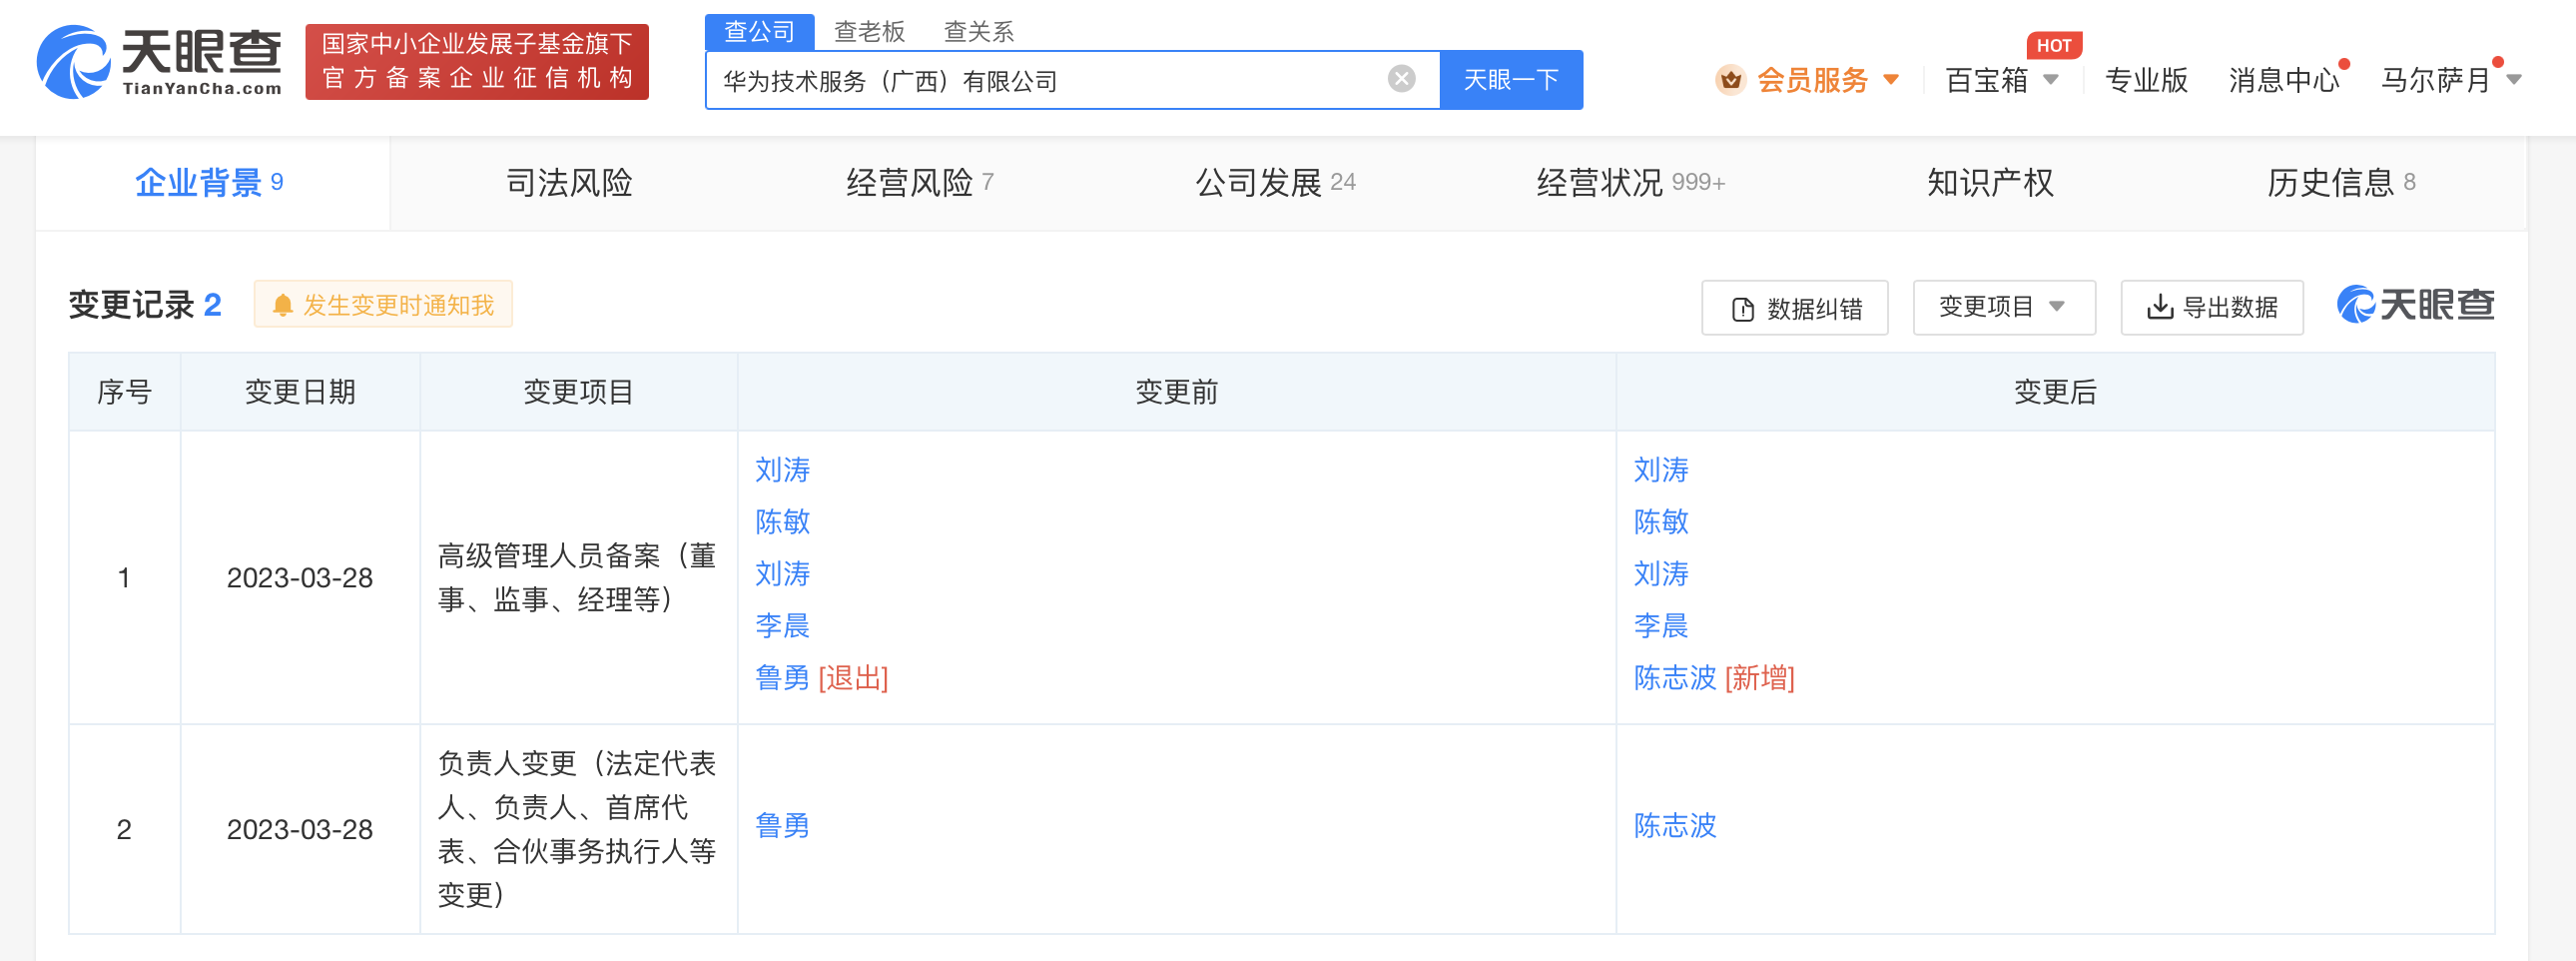Expand the 马尔萨月 user menu
Viewport: 2576px width, 961px height.
pyautogui.click(x=2451, y=80)
